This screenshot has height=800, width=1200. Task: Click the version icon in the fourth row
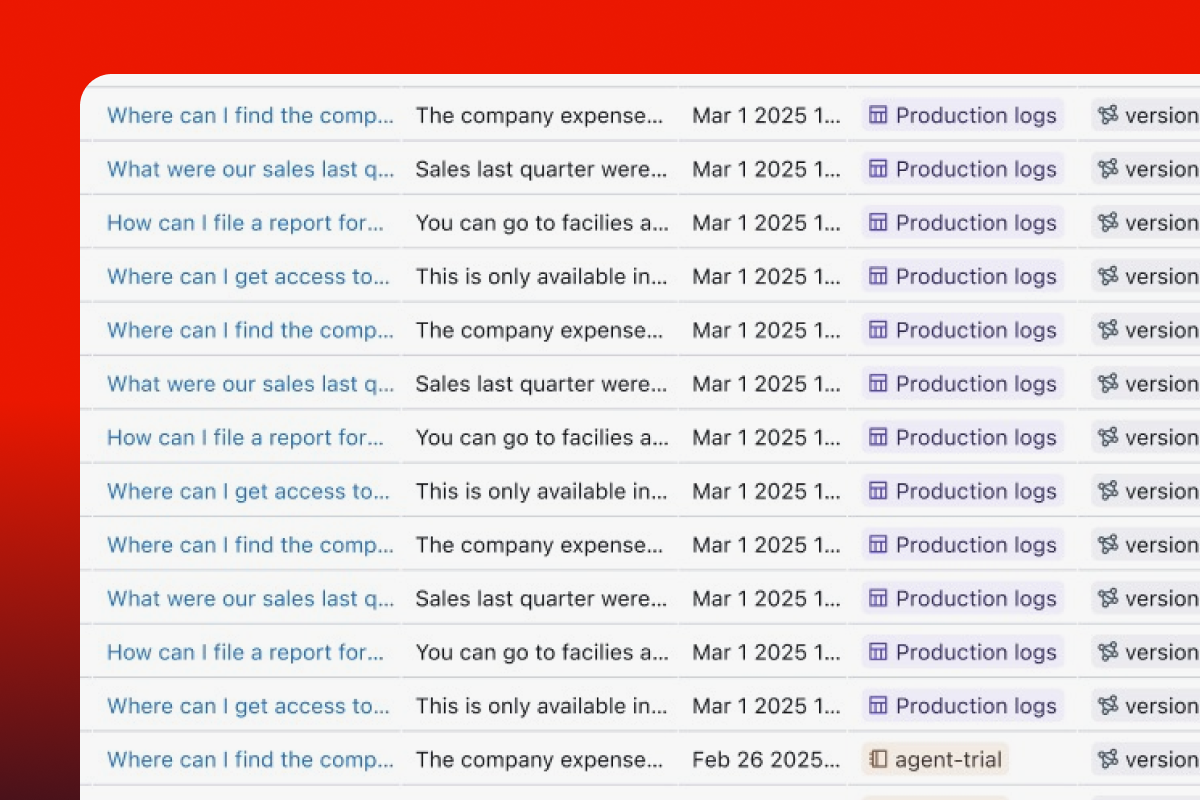(1107, 277)
